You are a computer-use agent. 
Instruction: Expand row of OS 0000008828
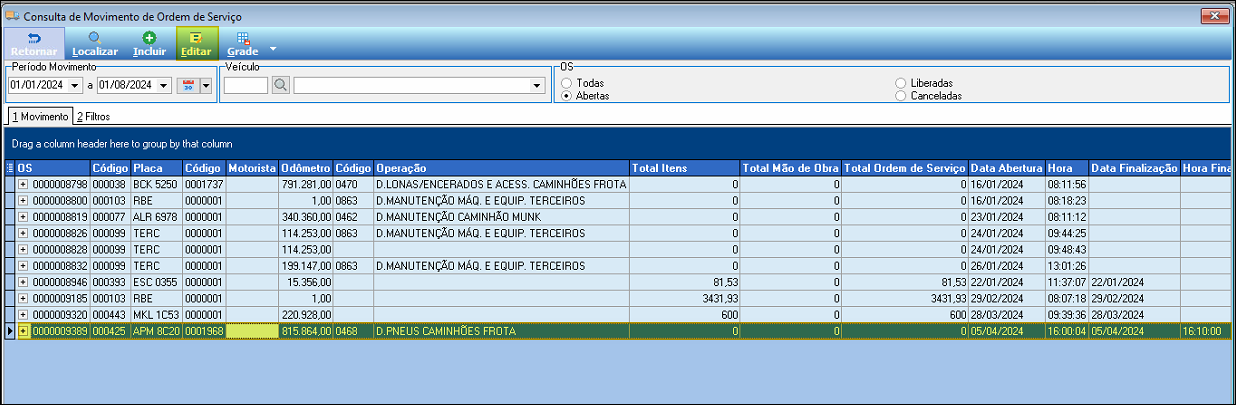click(x=23, y=249)
